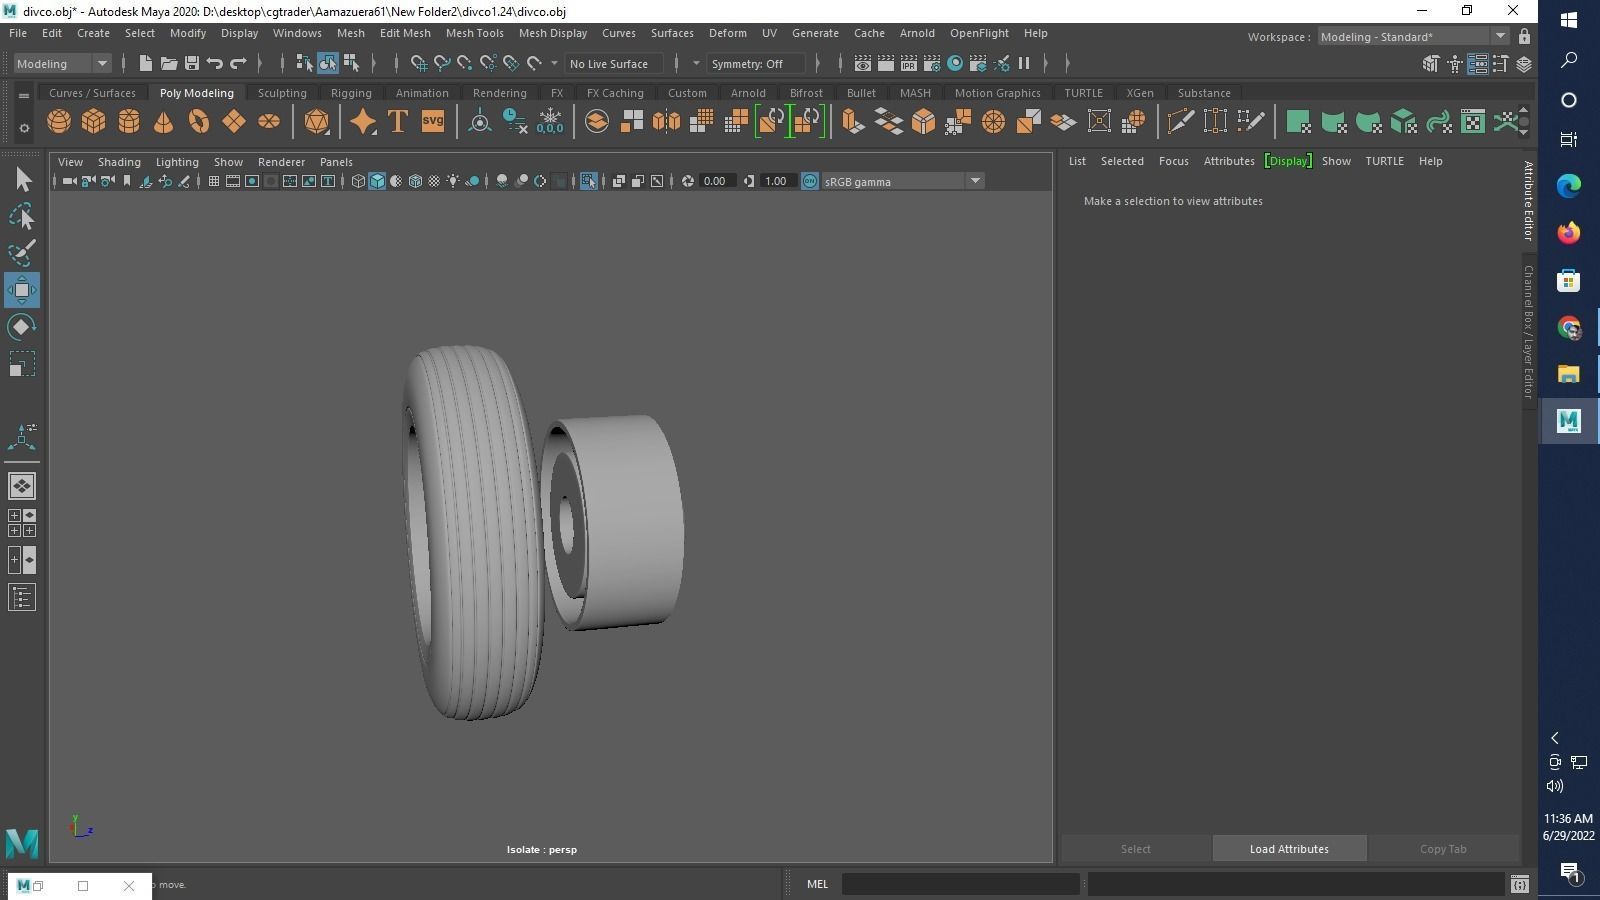Viewport: 1600px width, 900px height.
Task: Open the Attribute Editor Focus menu
Action: click(x=1174, y=161)
